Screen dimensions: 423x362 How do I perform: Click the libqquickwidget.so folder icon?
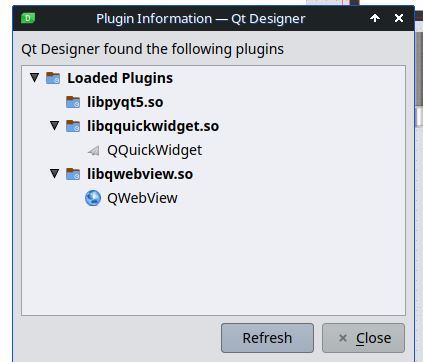click(x=73, y=126)
